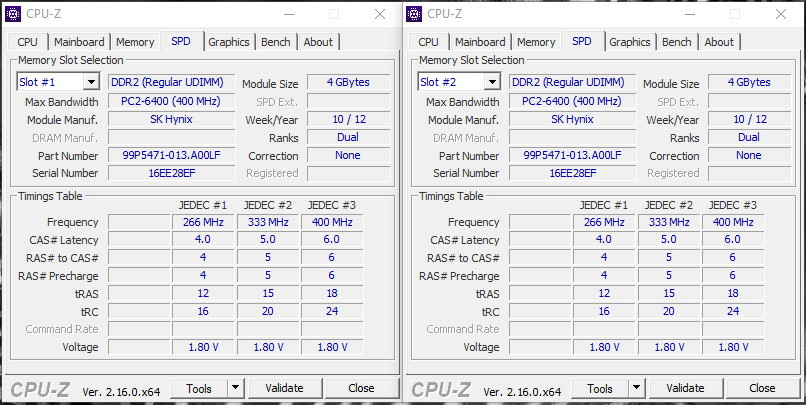
Task: Click the Part Number field in left window
Action: 172,156
